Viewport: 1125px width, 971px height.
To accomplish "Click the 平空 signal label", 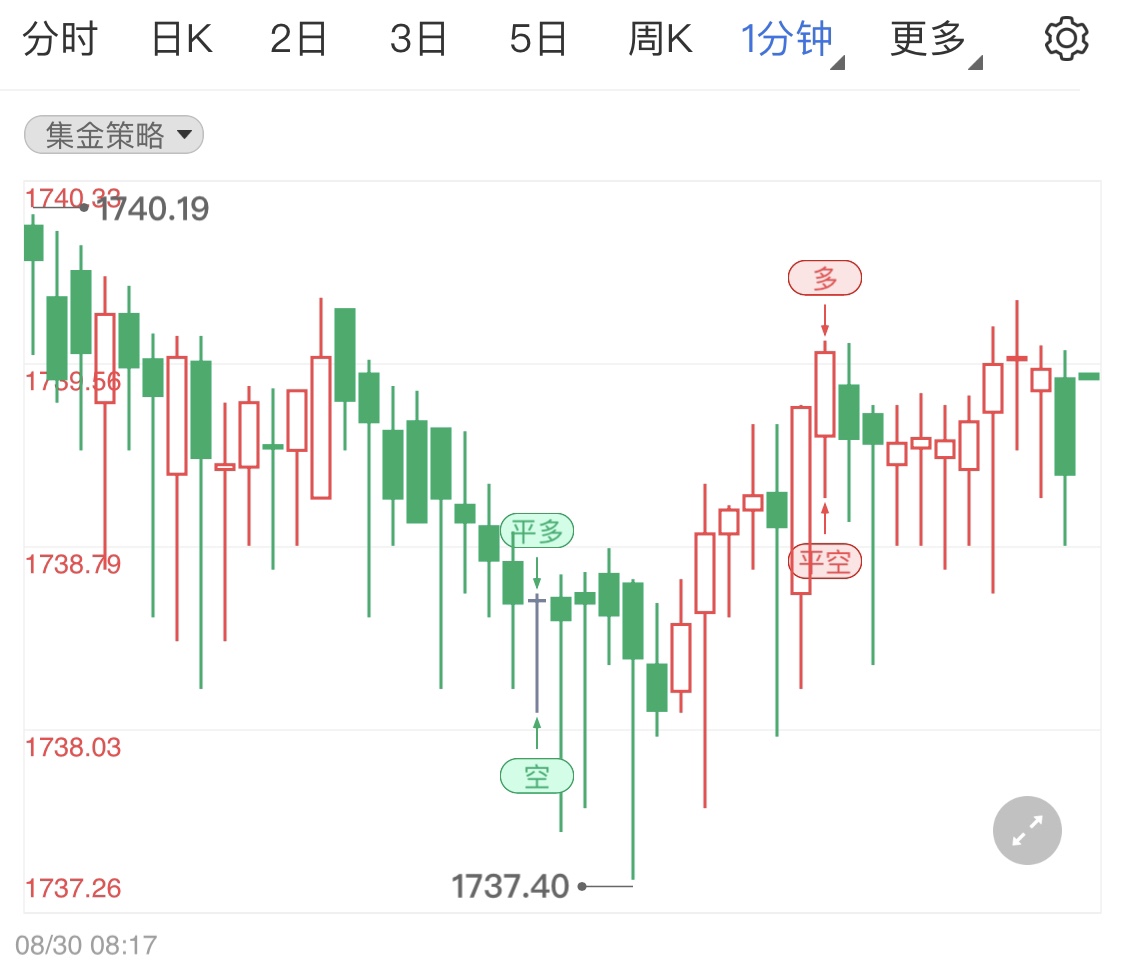I will click(825, 561).
